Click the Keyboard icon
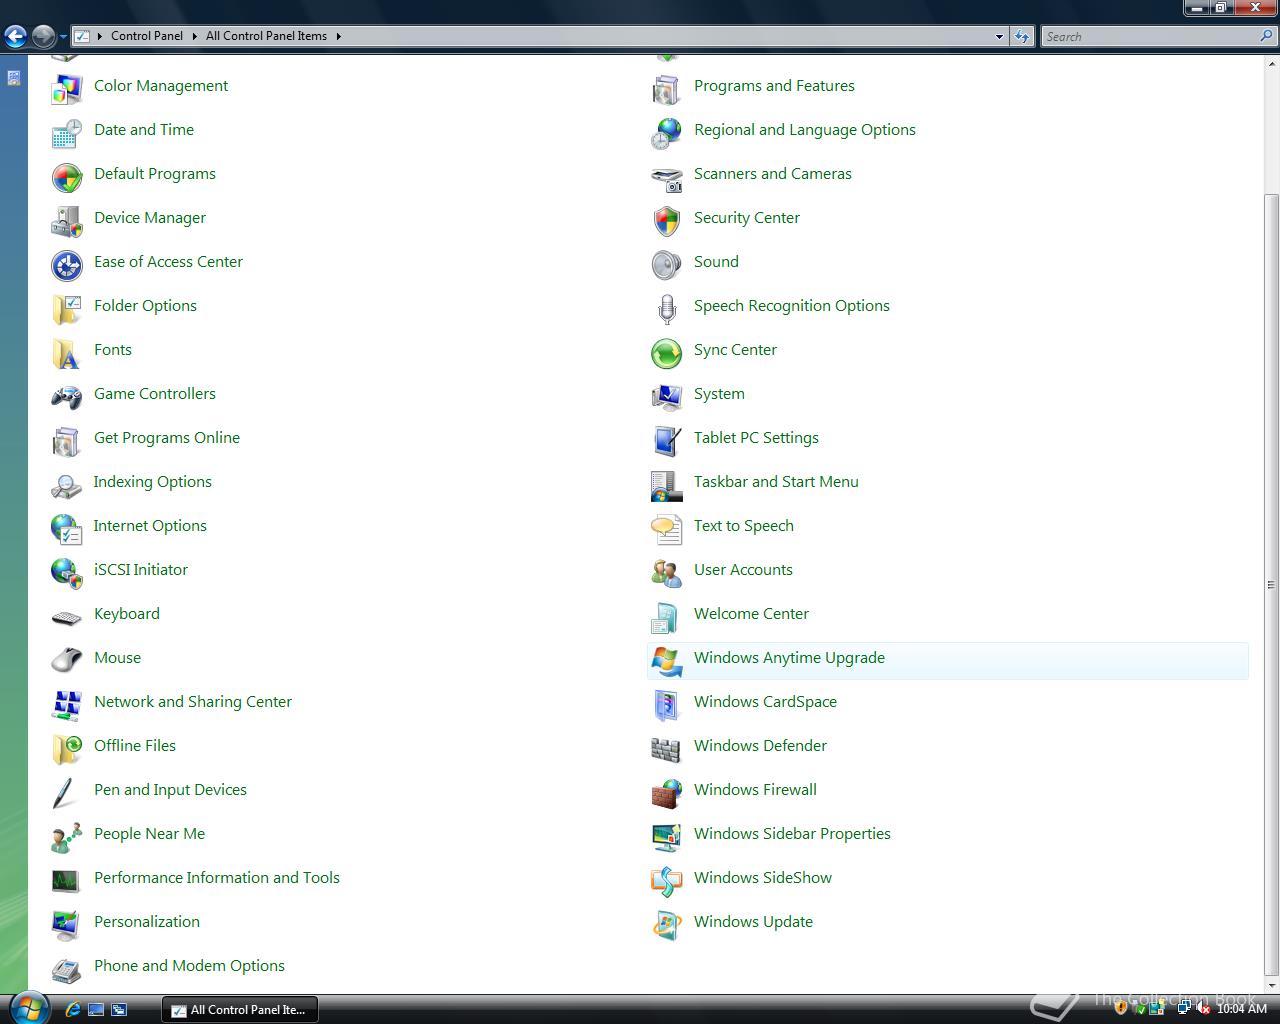 click(x=66, y=616)
